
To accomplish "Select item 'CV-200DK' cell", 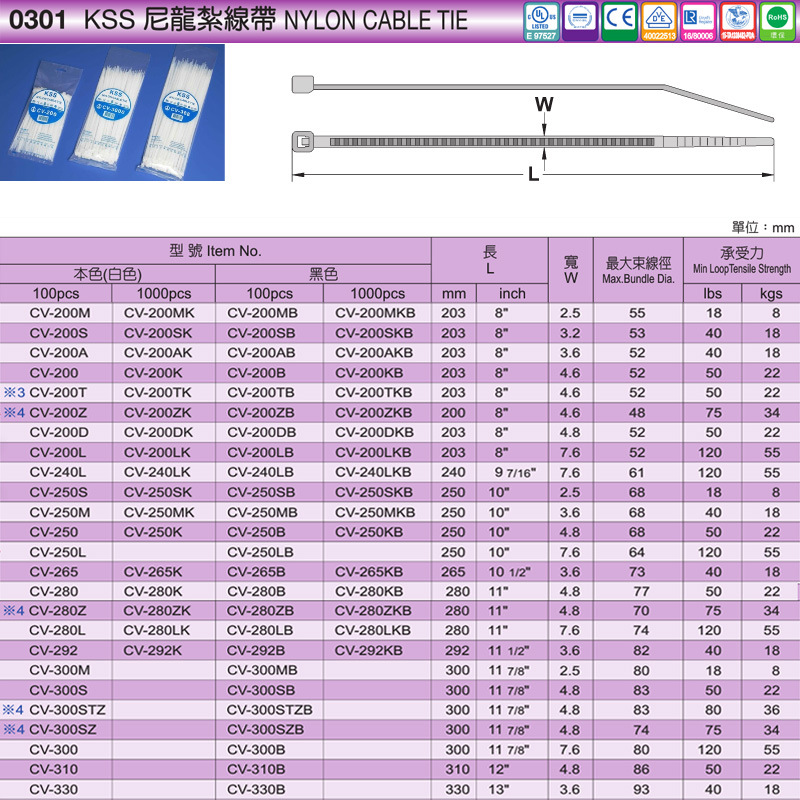I will tap(158, 433).
